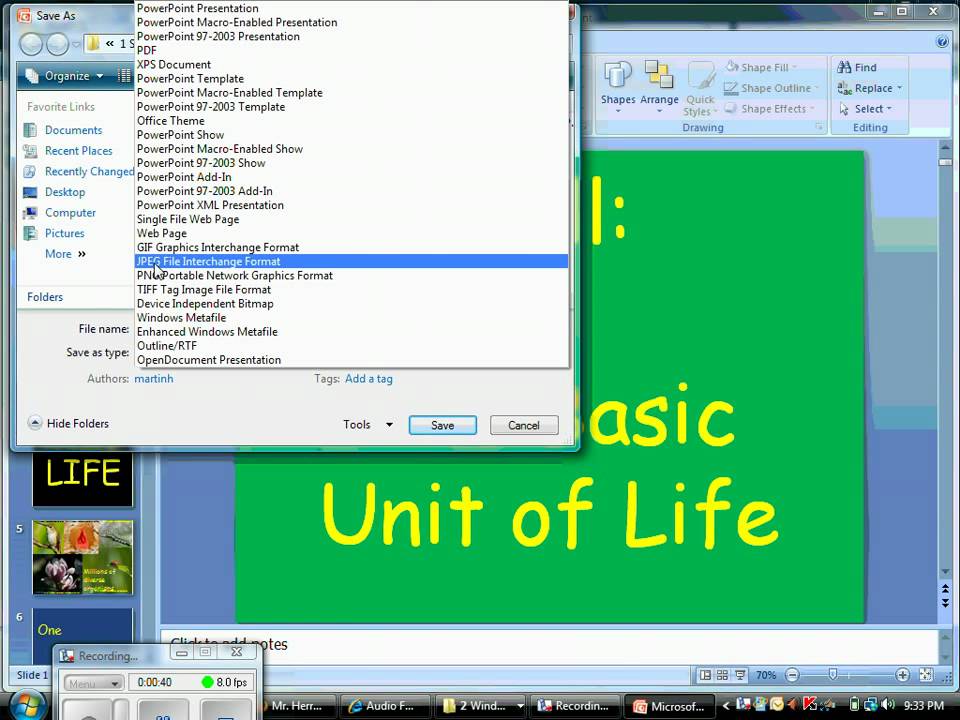Viewport: 960px width, 720px height.
Task: Click volume icon in system tray
Action: coord(888,705)
